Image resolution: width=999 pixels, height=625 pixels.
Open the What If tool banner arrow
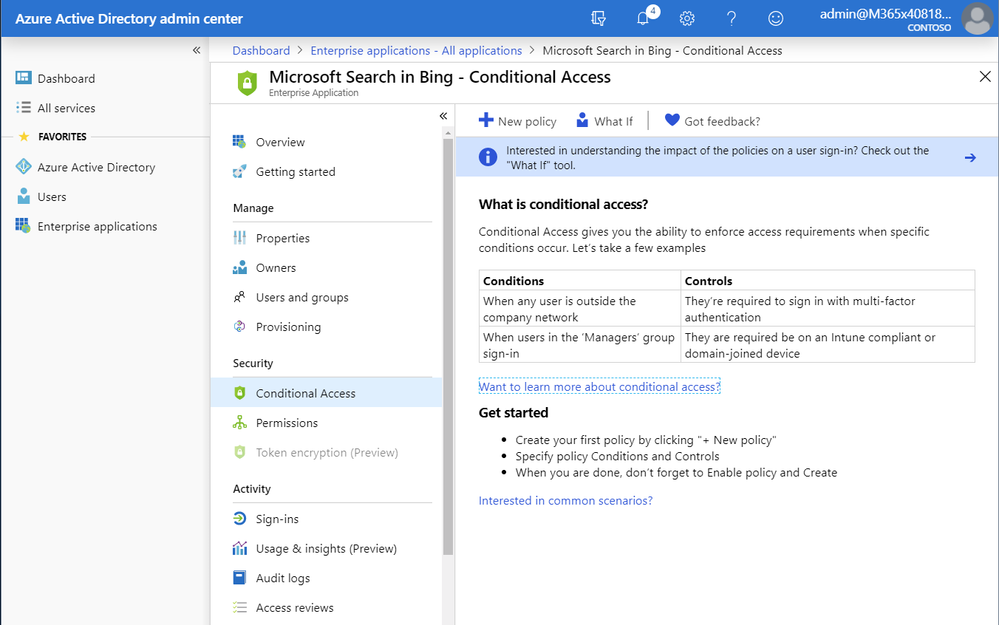click(970, 157)
